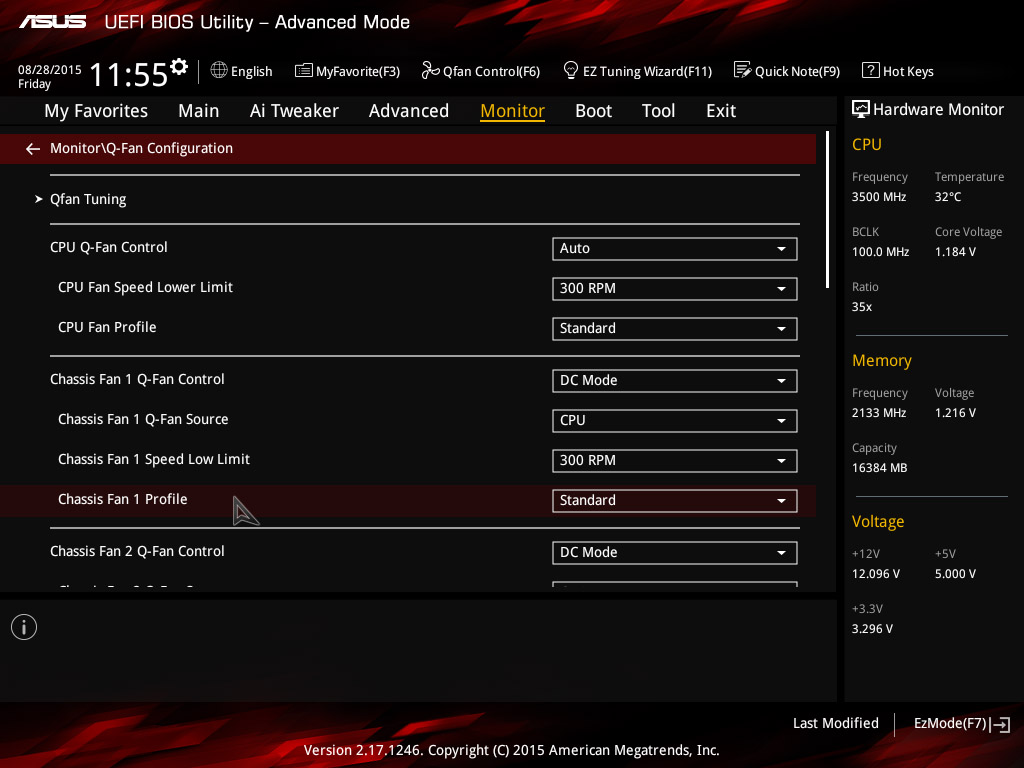Open Chassis Fan 1 Profile dropdown

coord(675,501)
